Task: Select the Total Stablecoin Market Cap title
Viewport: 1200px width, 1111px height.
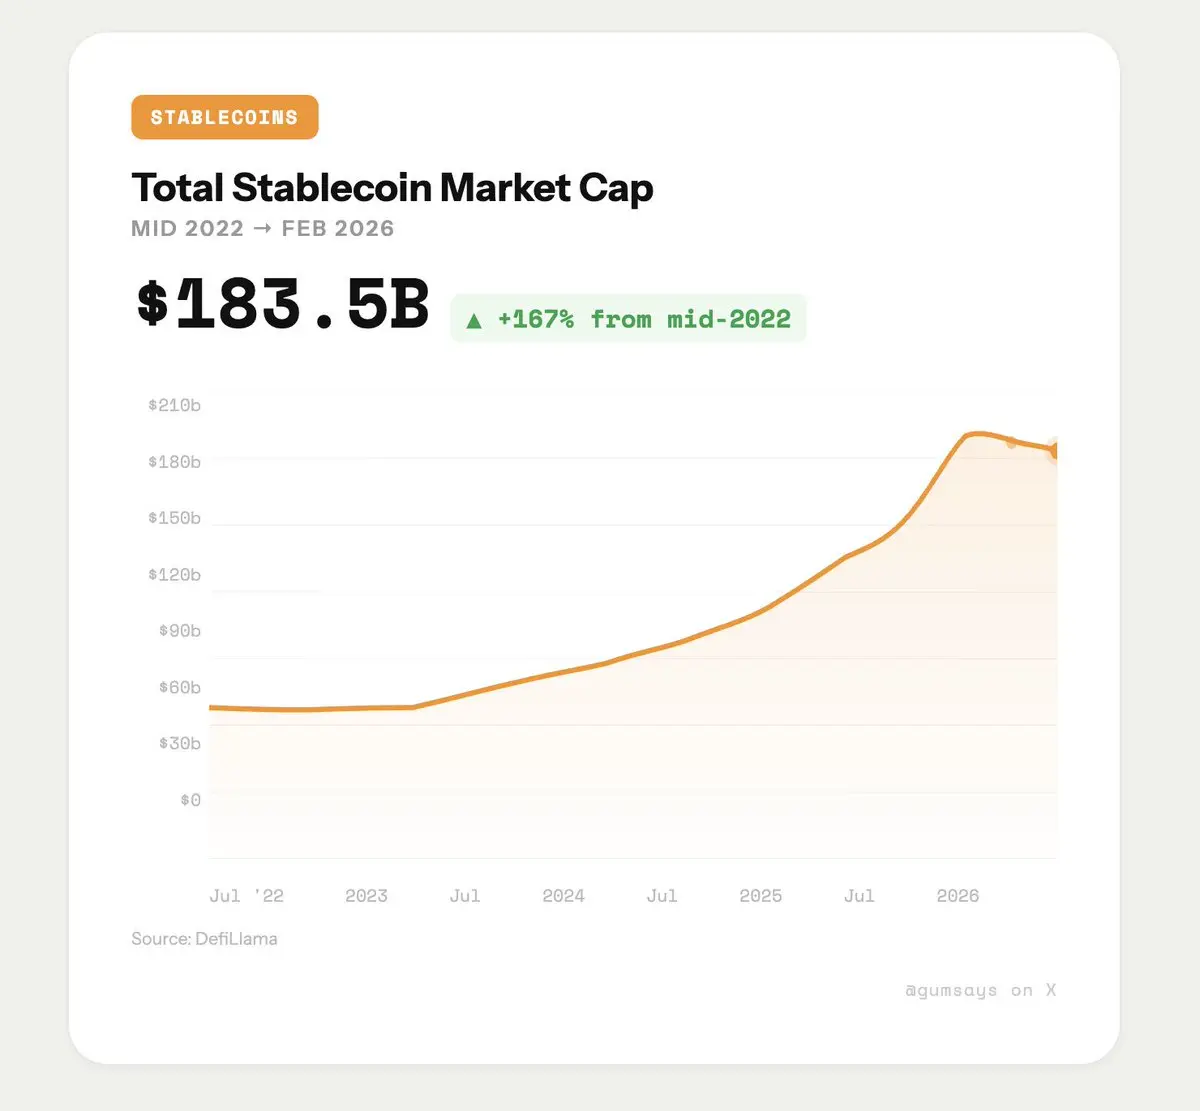Action: (x=392, y=188)
